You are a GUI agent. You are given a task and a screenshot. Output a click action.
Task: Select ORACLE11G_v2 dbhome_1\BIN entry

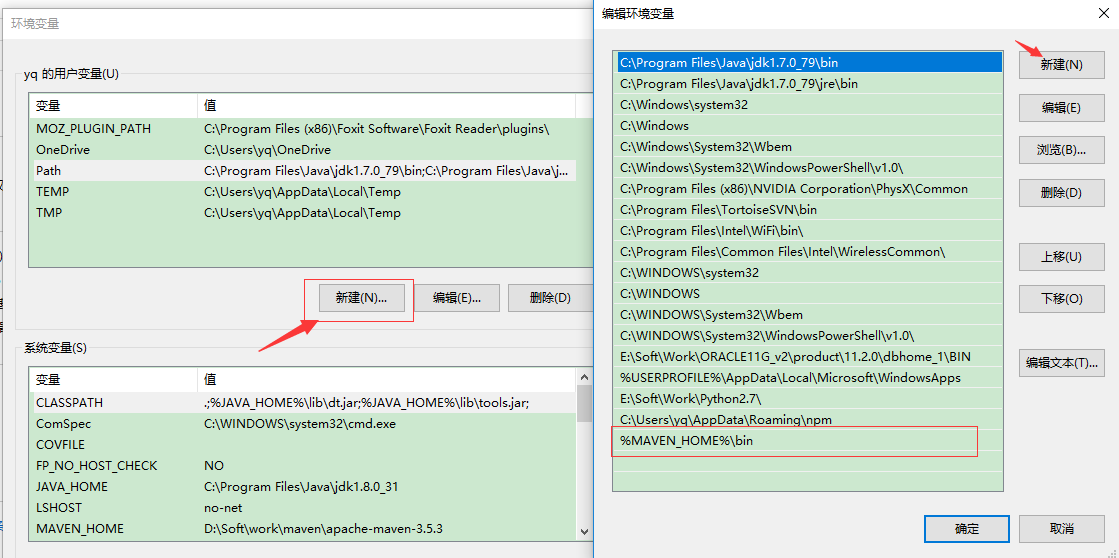point(809,357)
